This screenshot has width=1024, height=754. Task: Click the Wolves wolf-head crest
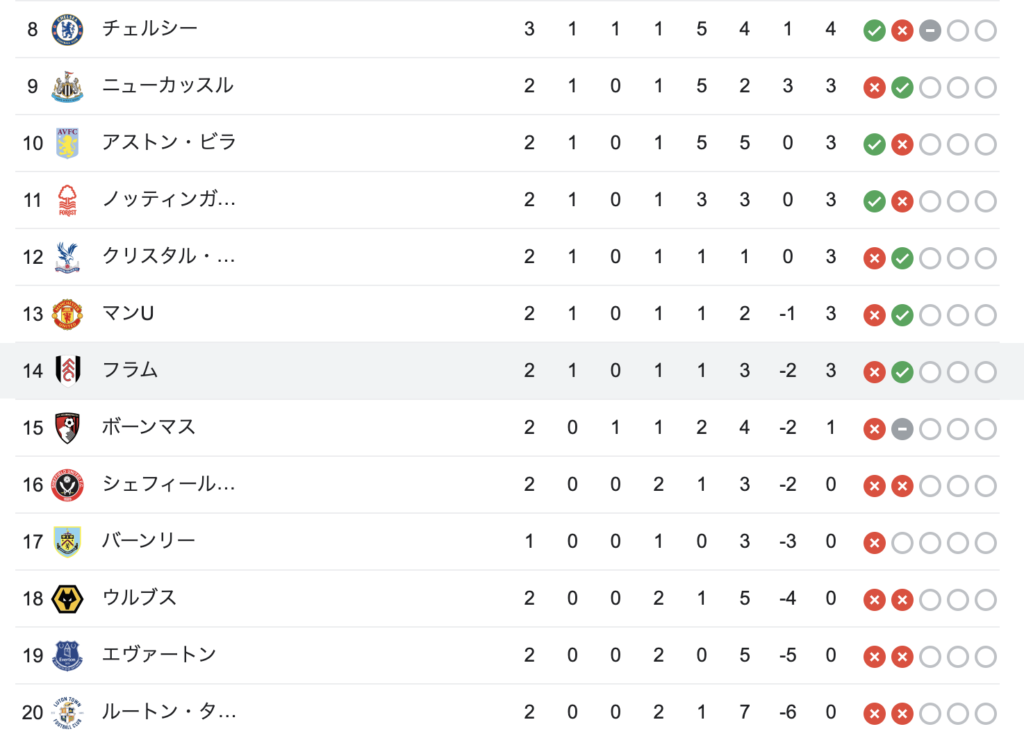click(67, 599)
